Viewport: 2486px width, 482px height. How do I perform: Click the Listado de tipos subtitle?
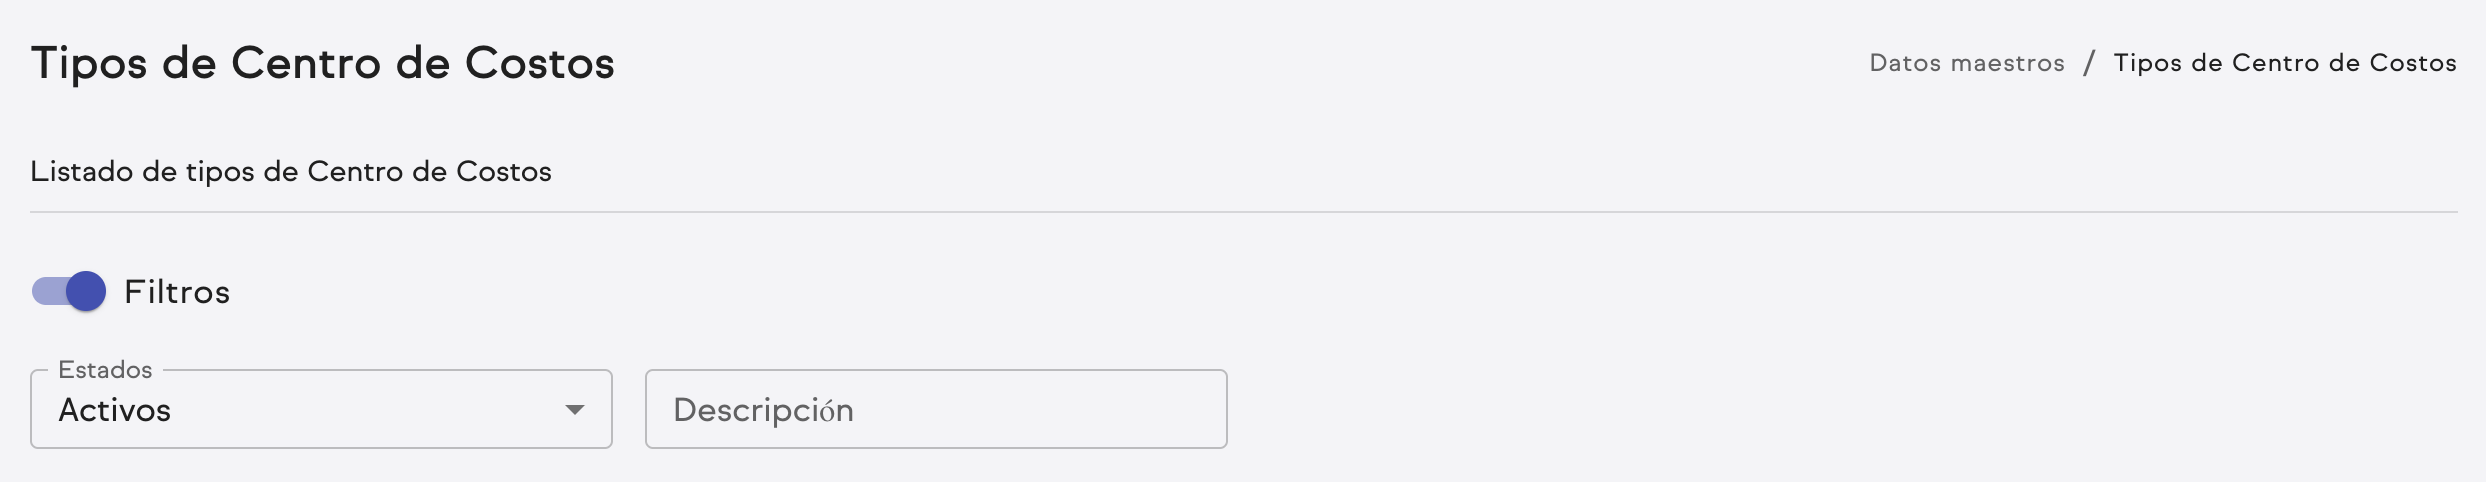click(x=290, y=172)
